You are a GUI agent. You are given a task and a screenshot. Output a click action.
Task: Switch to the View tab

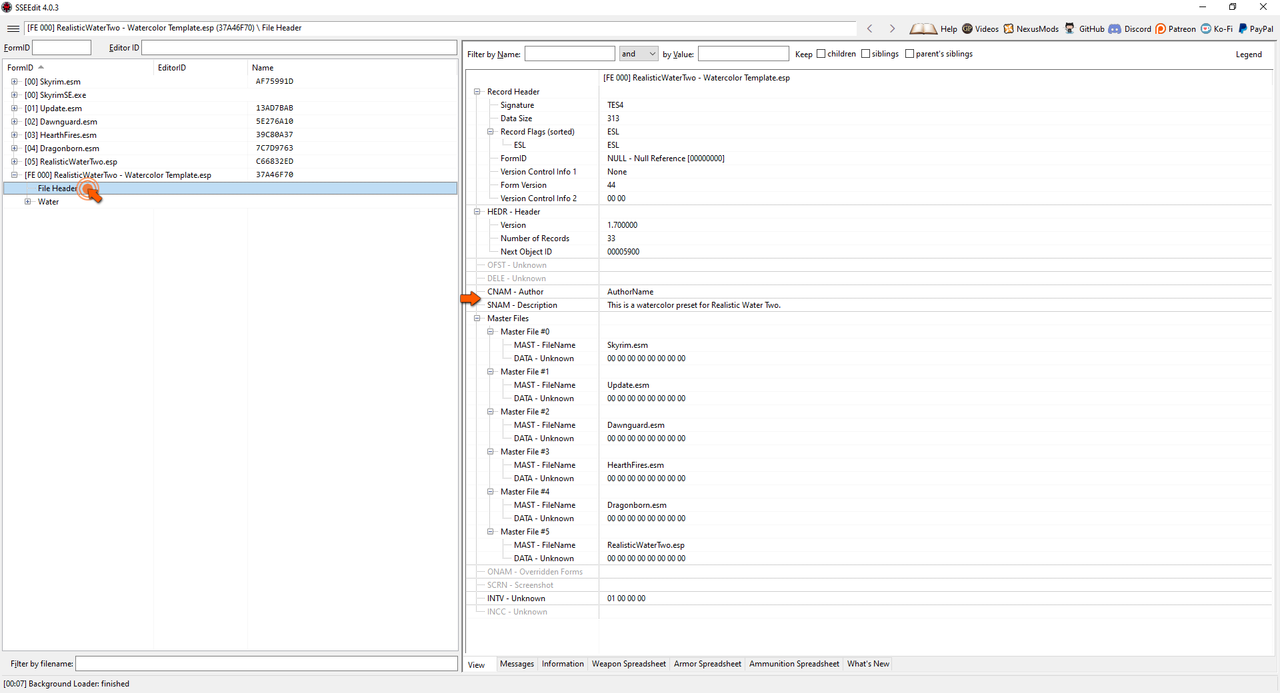(476, 664)
